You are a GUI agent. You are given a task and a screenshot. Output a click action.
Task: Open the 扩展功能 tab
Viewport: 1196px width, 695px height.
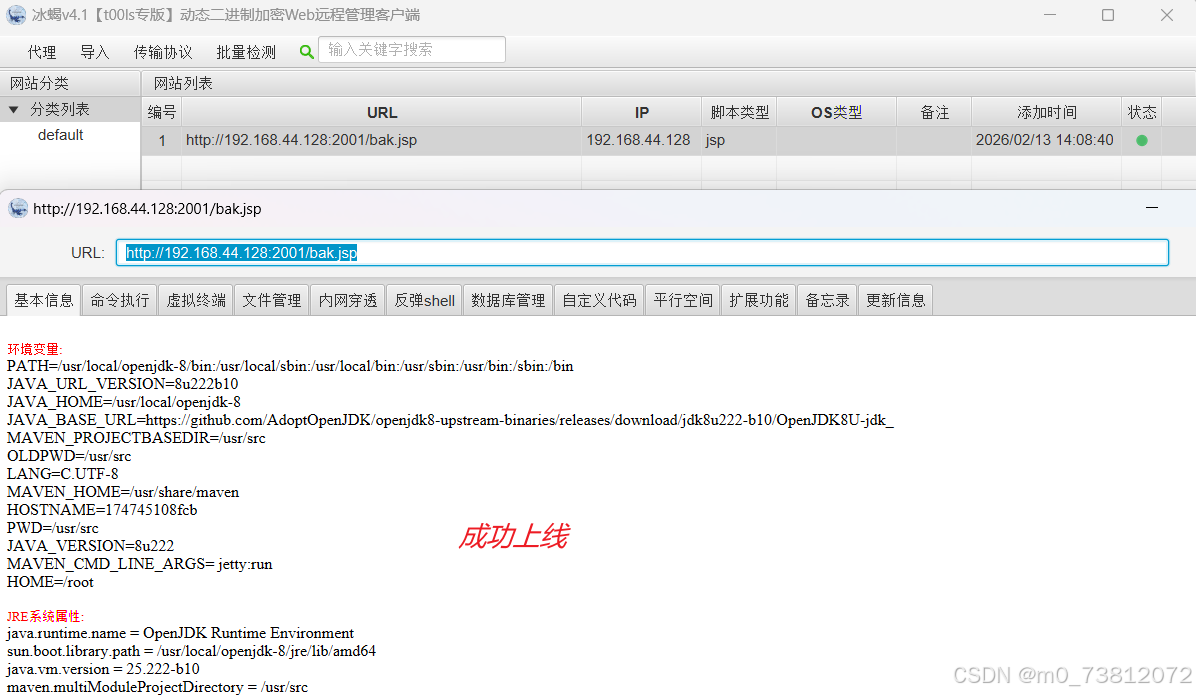click(759, 300)
